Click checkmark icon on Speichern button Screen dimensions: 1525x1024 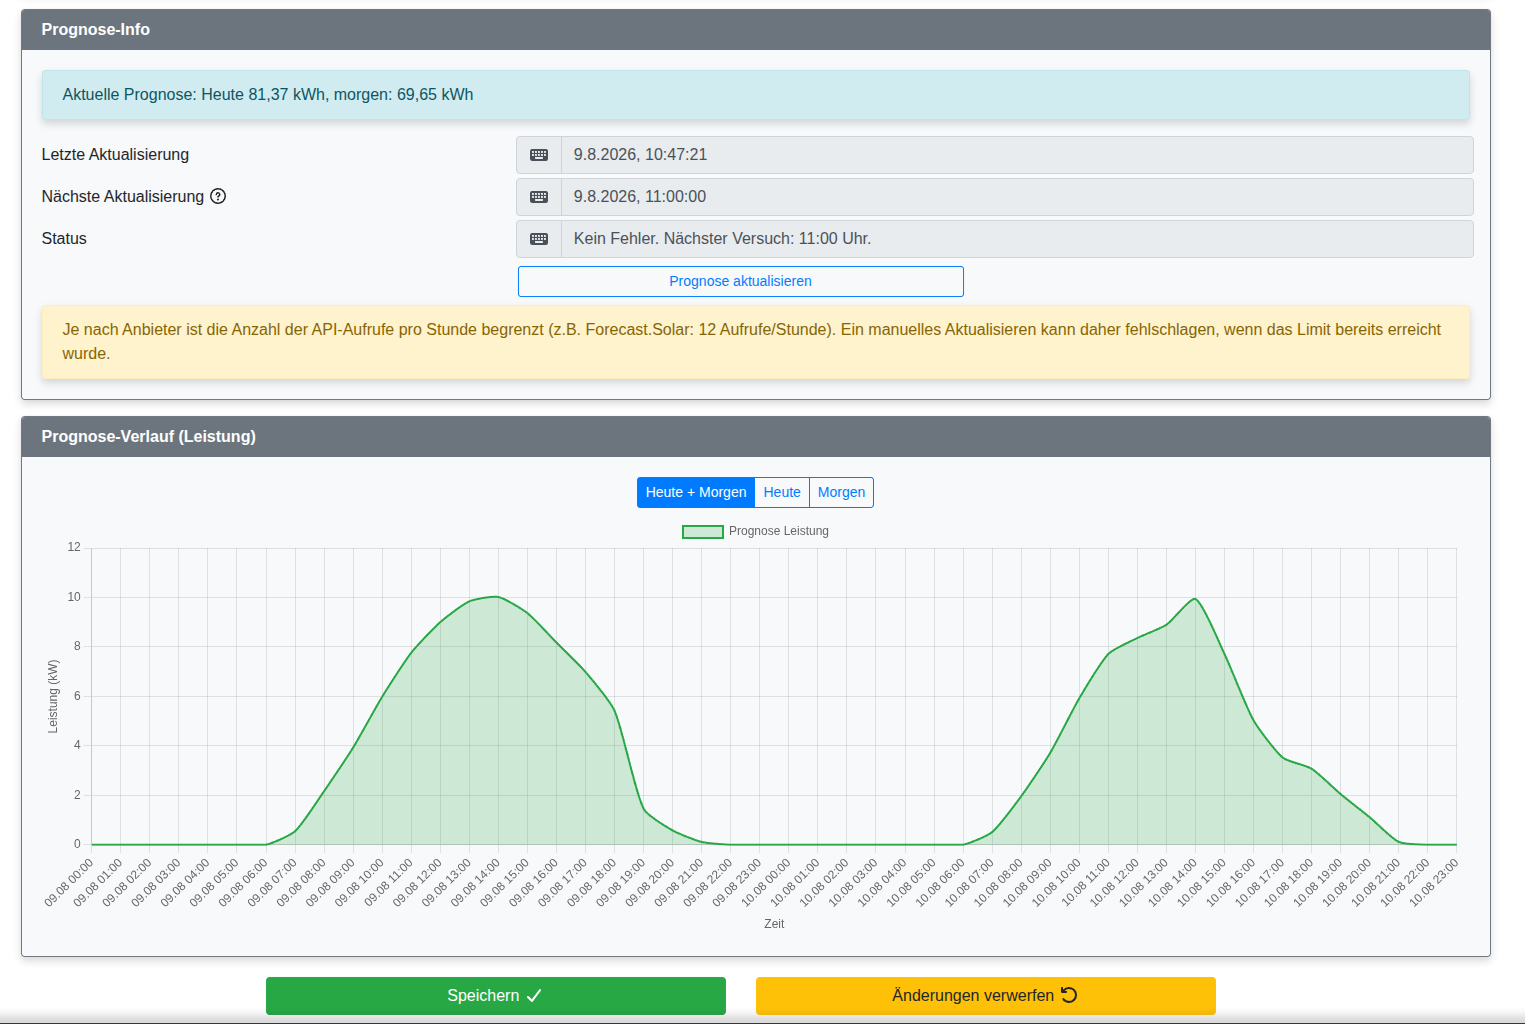pos(534,996)
